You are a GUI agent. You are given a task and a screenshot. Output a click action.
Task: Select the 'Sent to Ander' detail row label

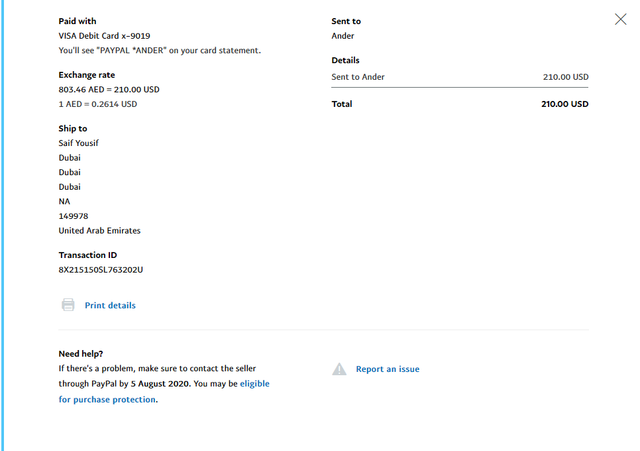pos(358,77)
